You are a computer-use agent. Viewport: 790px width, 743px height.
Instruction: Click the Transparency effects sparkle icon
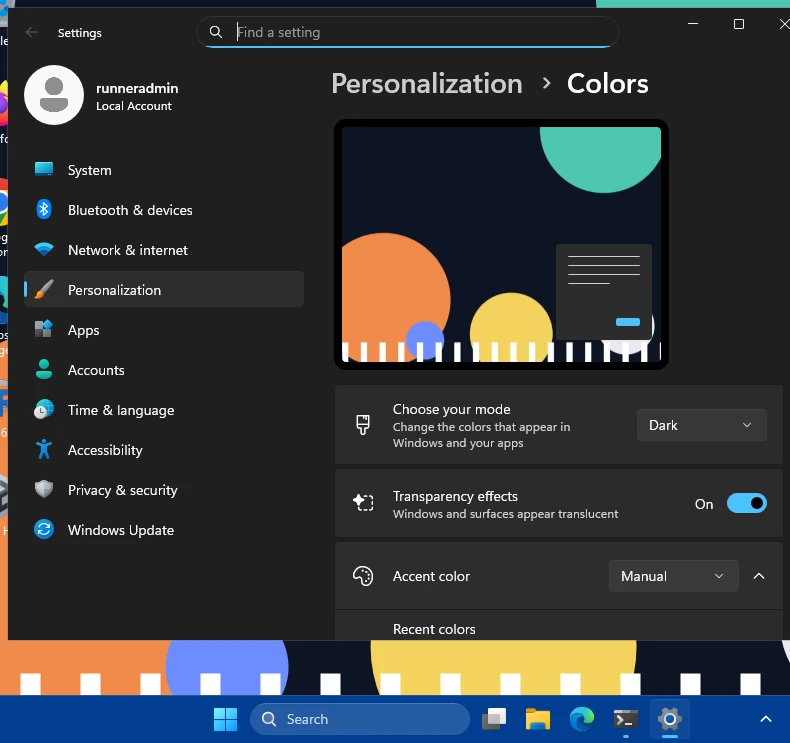point(363,503)
